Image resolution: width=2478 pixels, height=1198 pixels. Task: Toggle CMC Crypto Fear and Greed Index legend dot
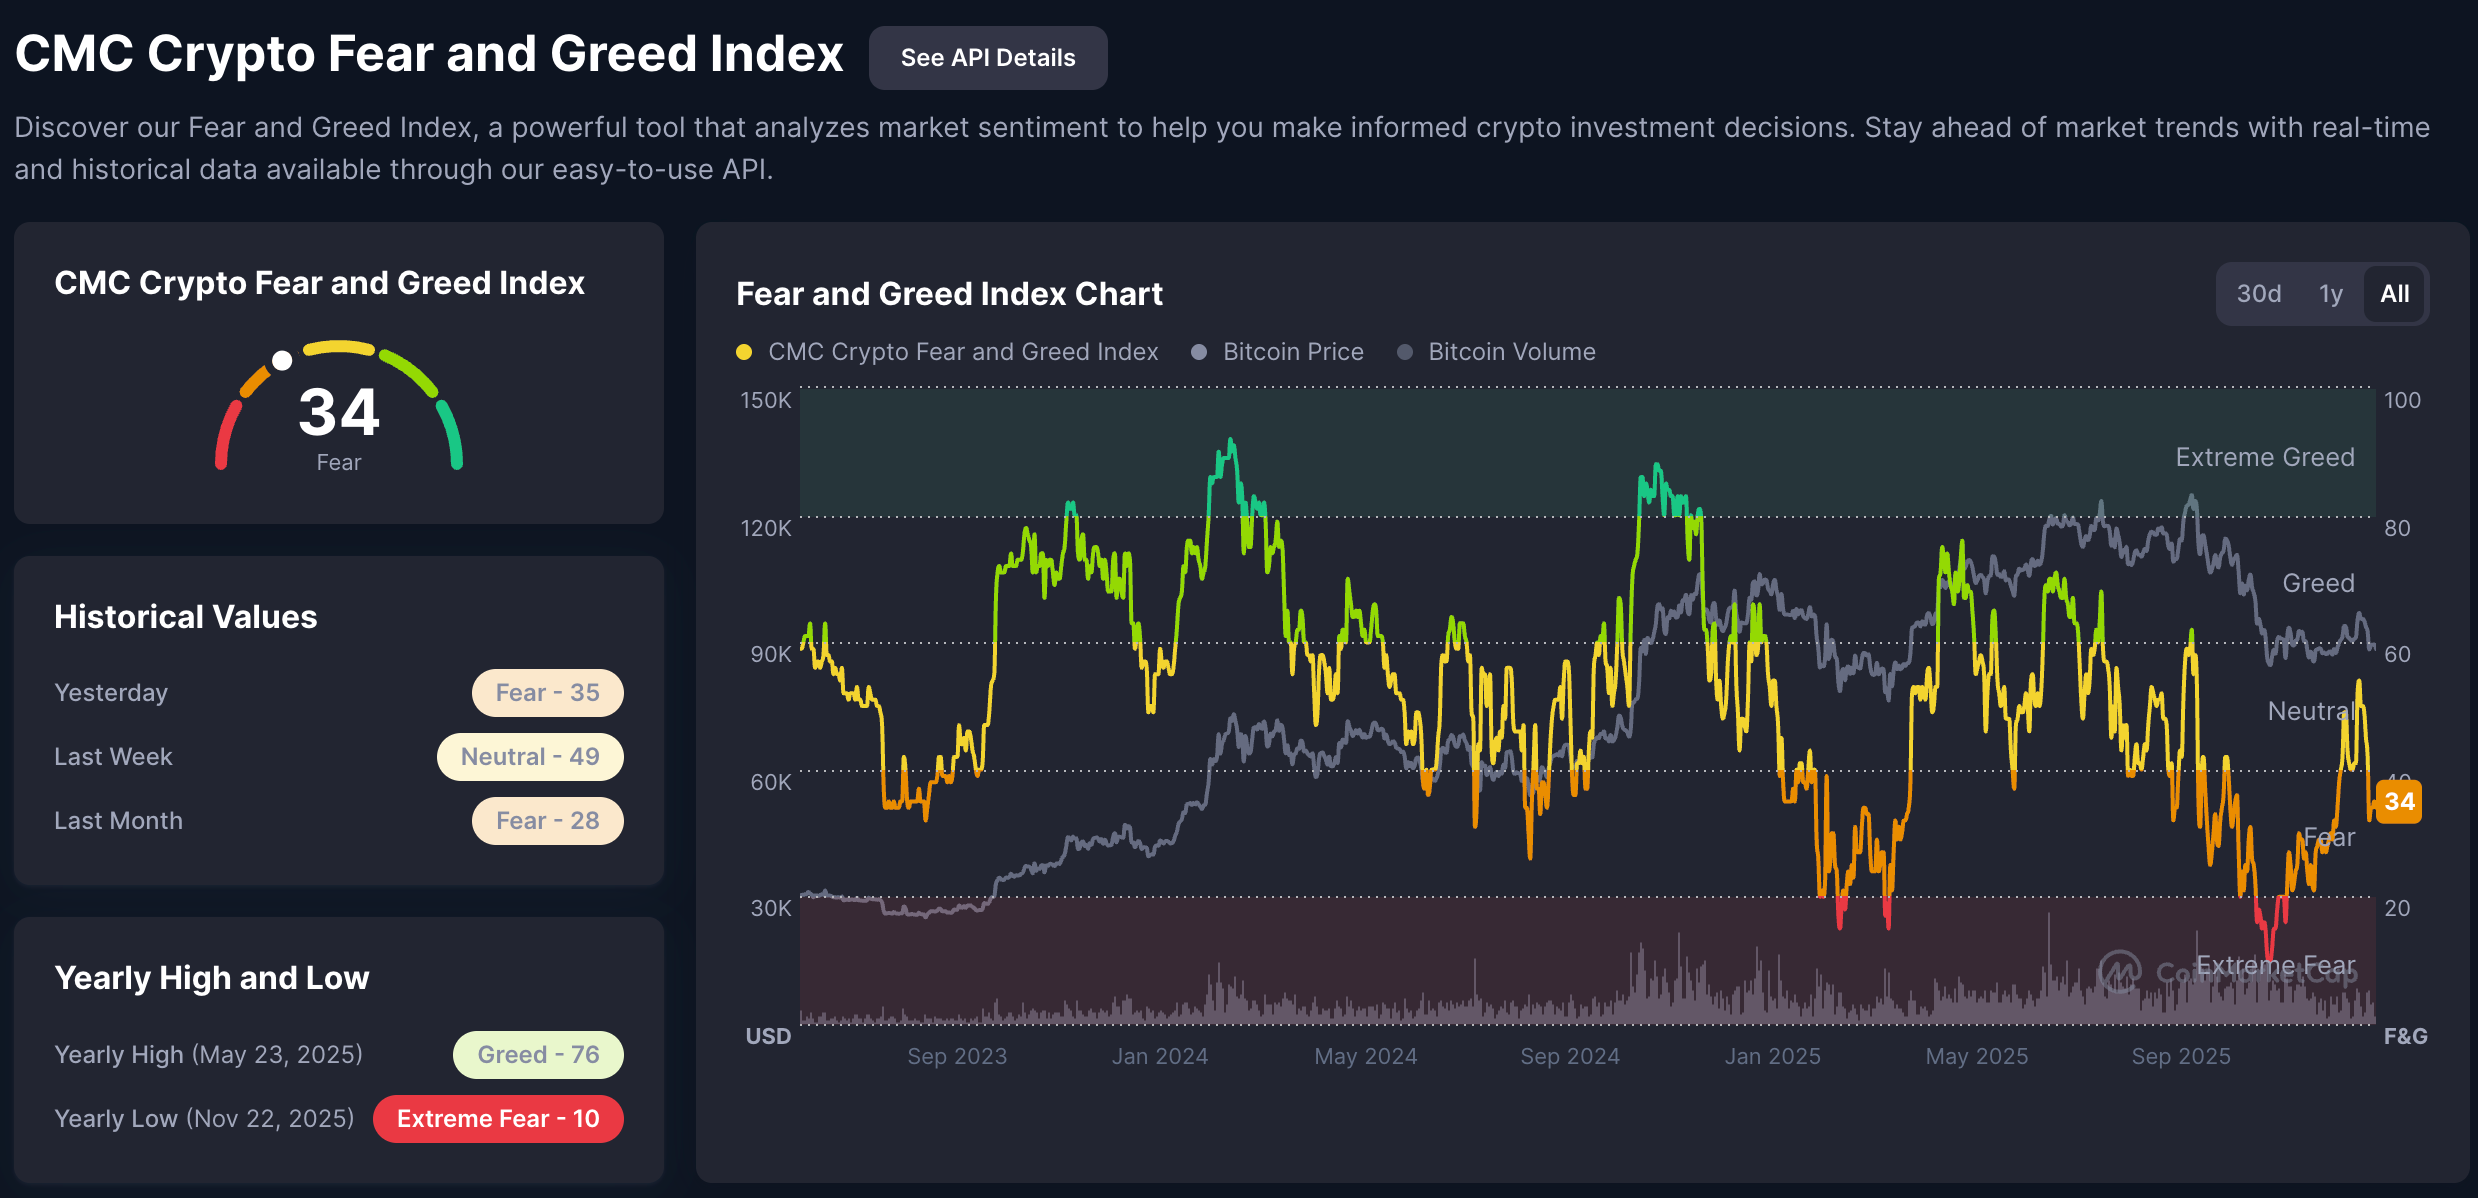(x=744, y=352)
